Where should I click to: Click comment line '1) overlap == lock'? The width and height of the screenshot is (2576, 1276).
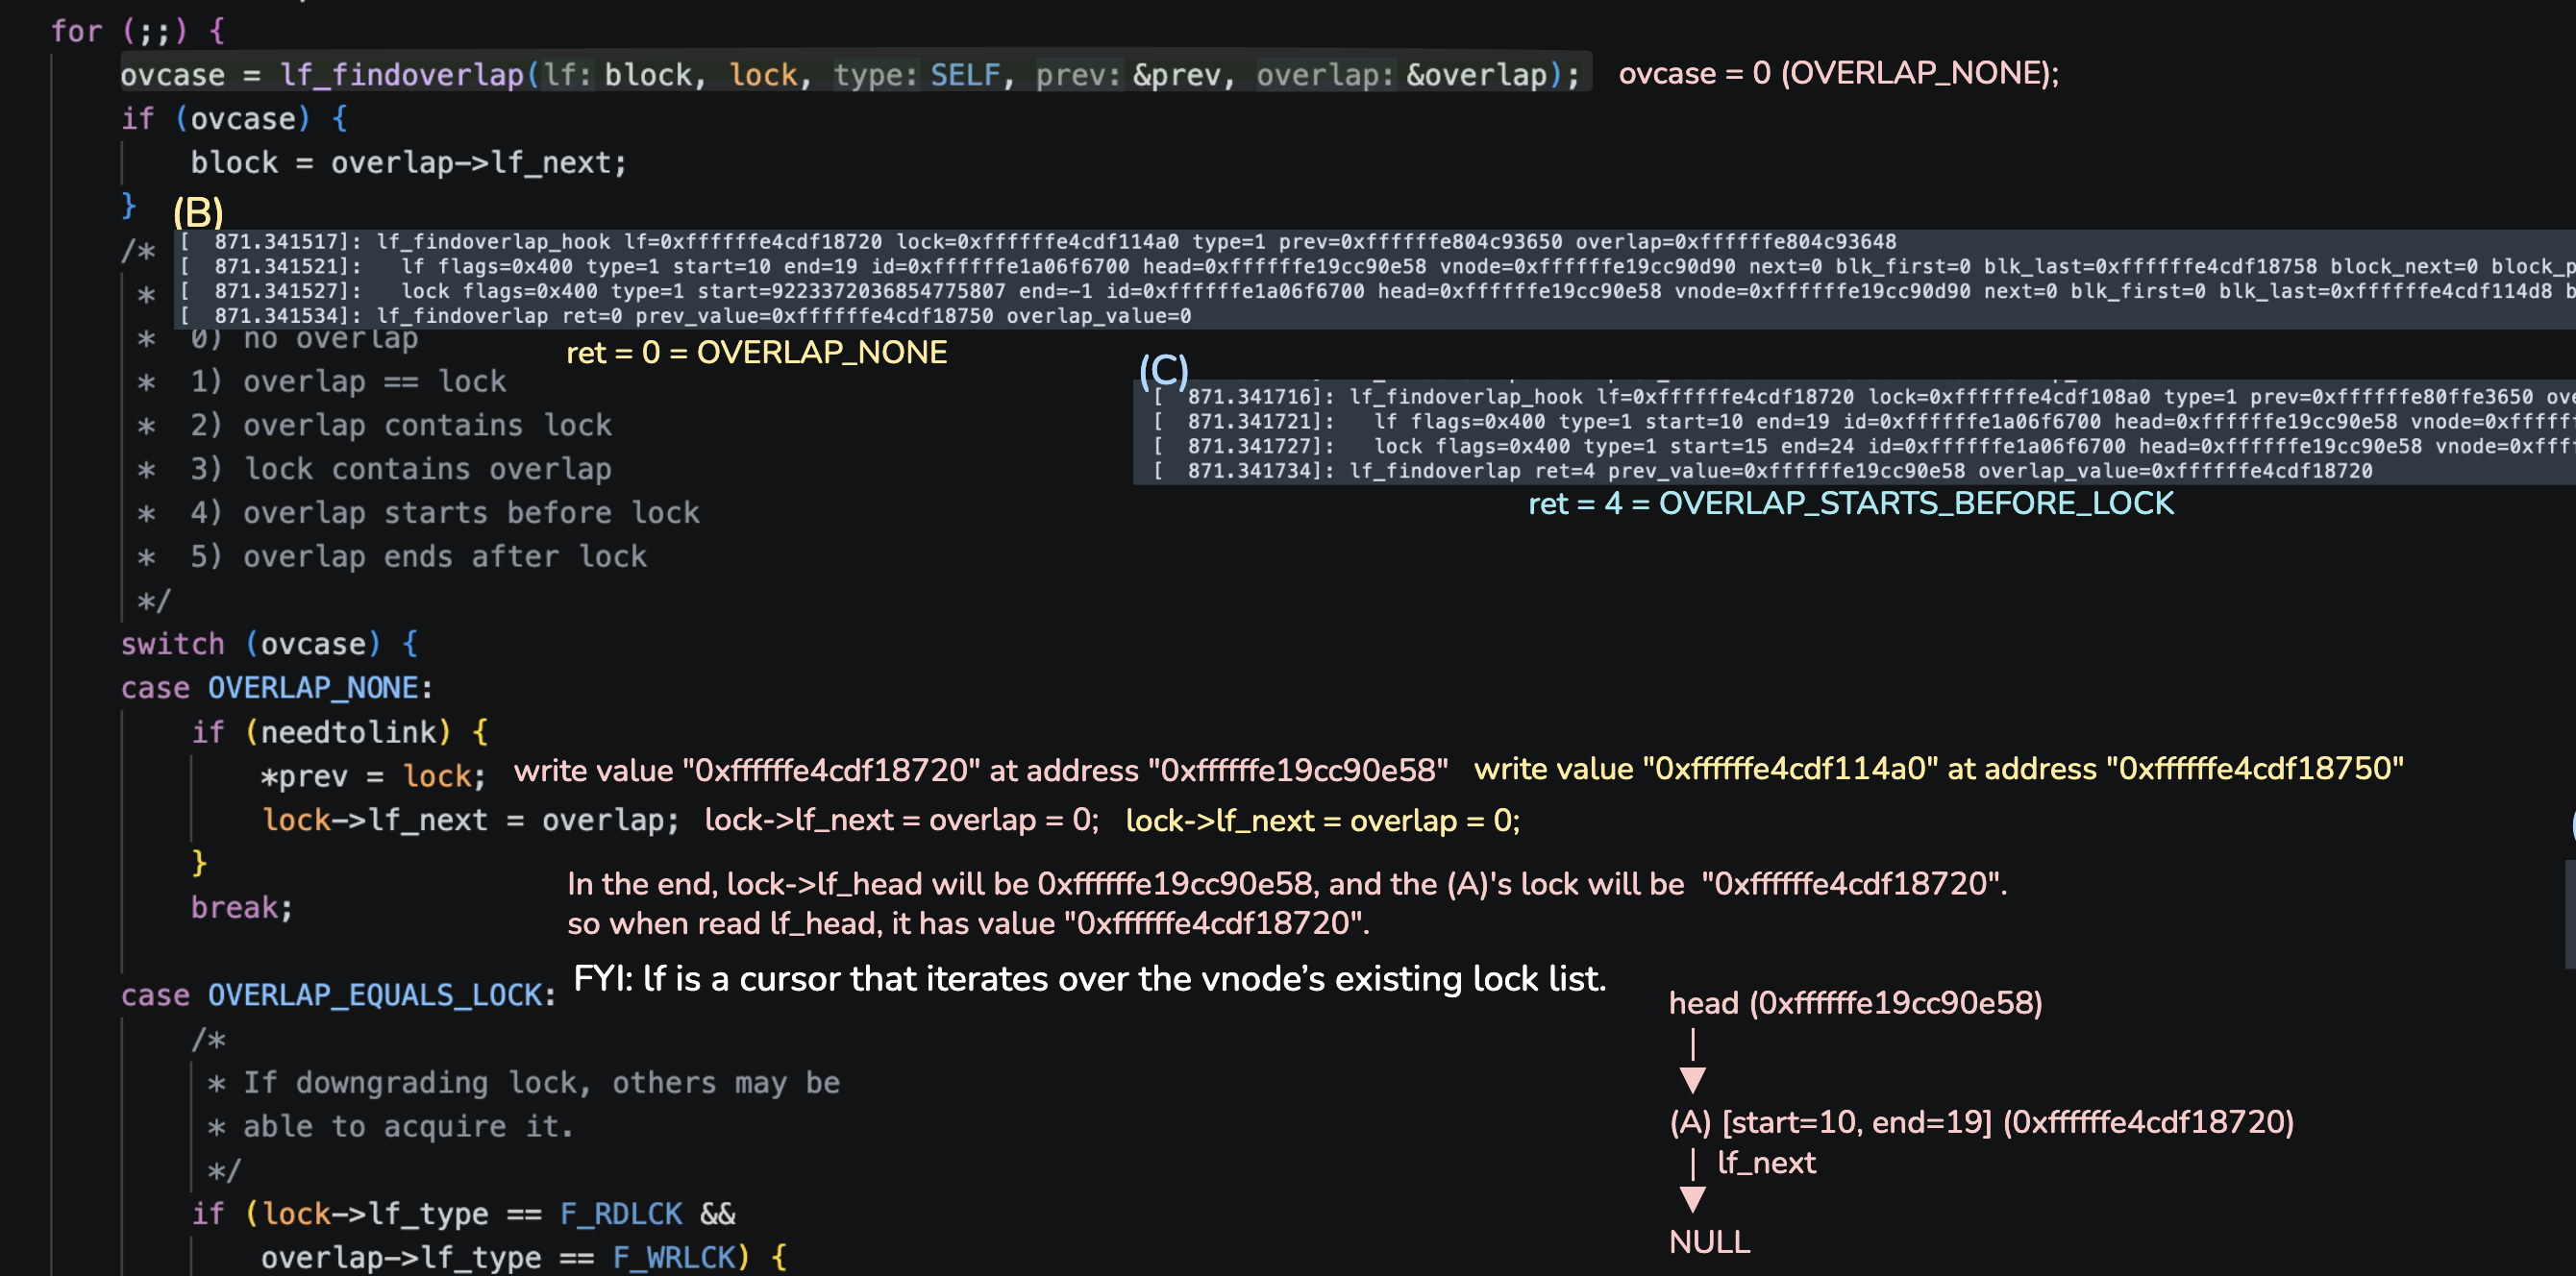click(x=348, y=381)
